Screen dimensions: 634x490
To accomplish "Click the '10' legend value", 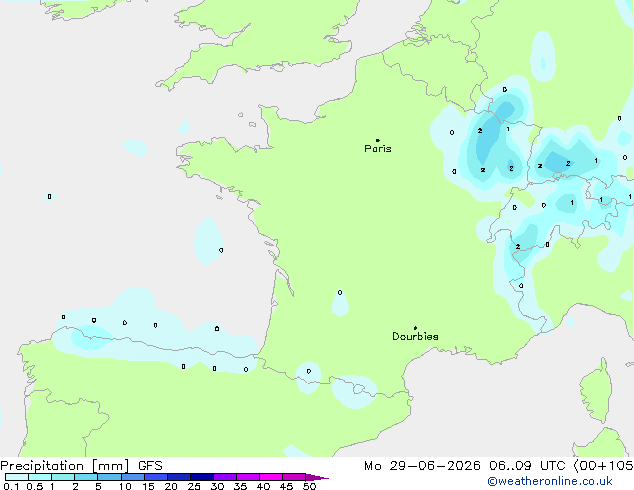I will [125, 486].
